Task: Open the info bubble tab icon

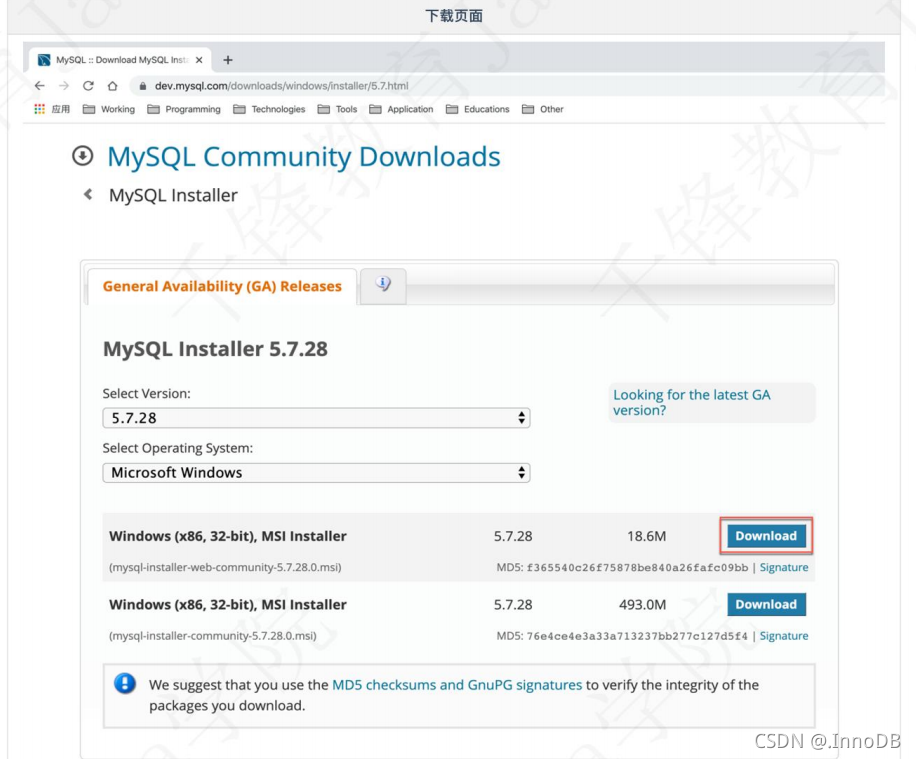Action: pos(383,285)
